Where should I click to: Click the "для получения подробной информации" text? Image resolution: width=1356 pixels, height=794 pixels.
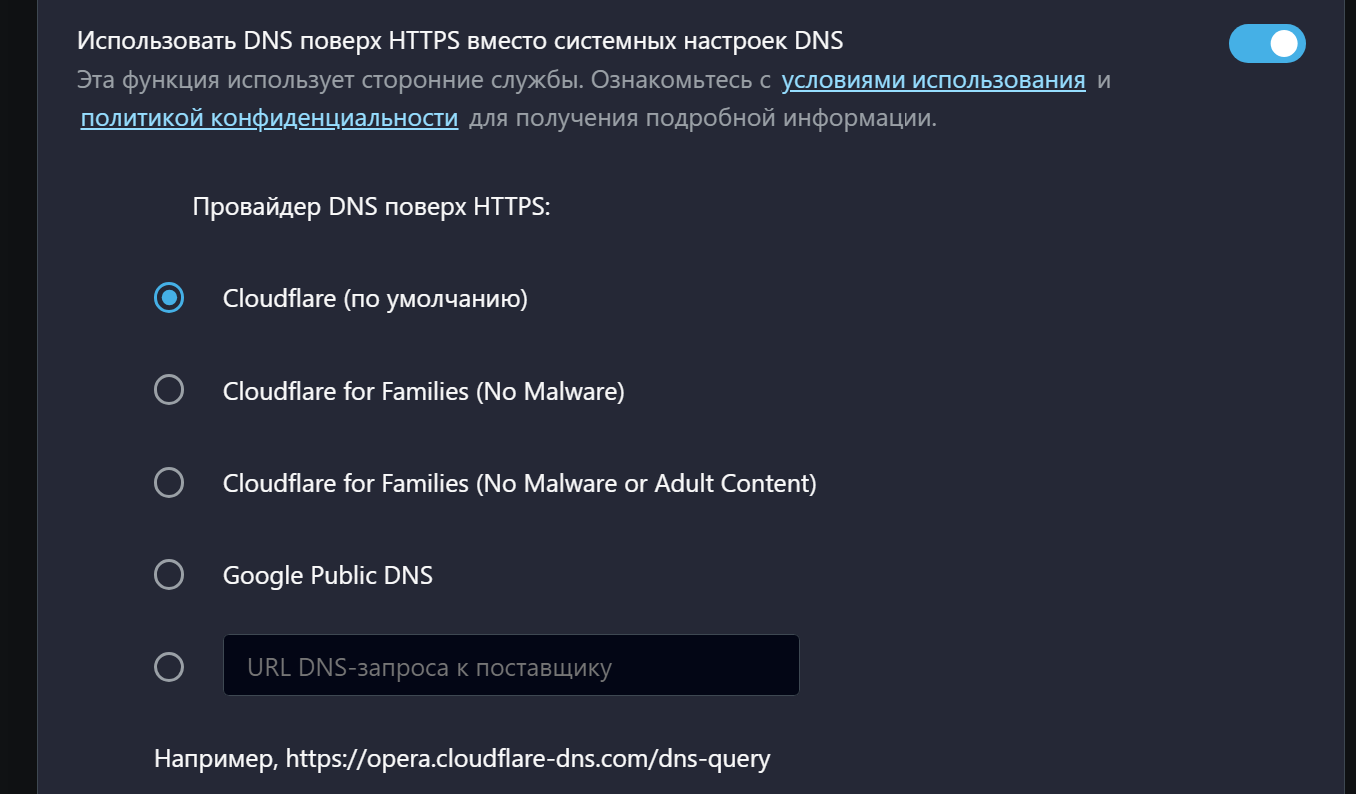pyautogui.click(x=702, y=119)
